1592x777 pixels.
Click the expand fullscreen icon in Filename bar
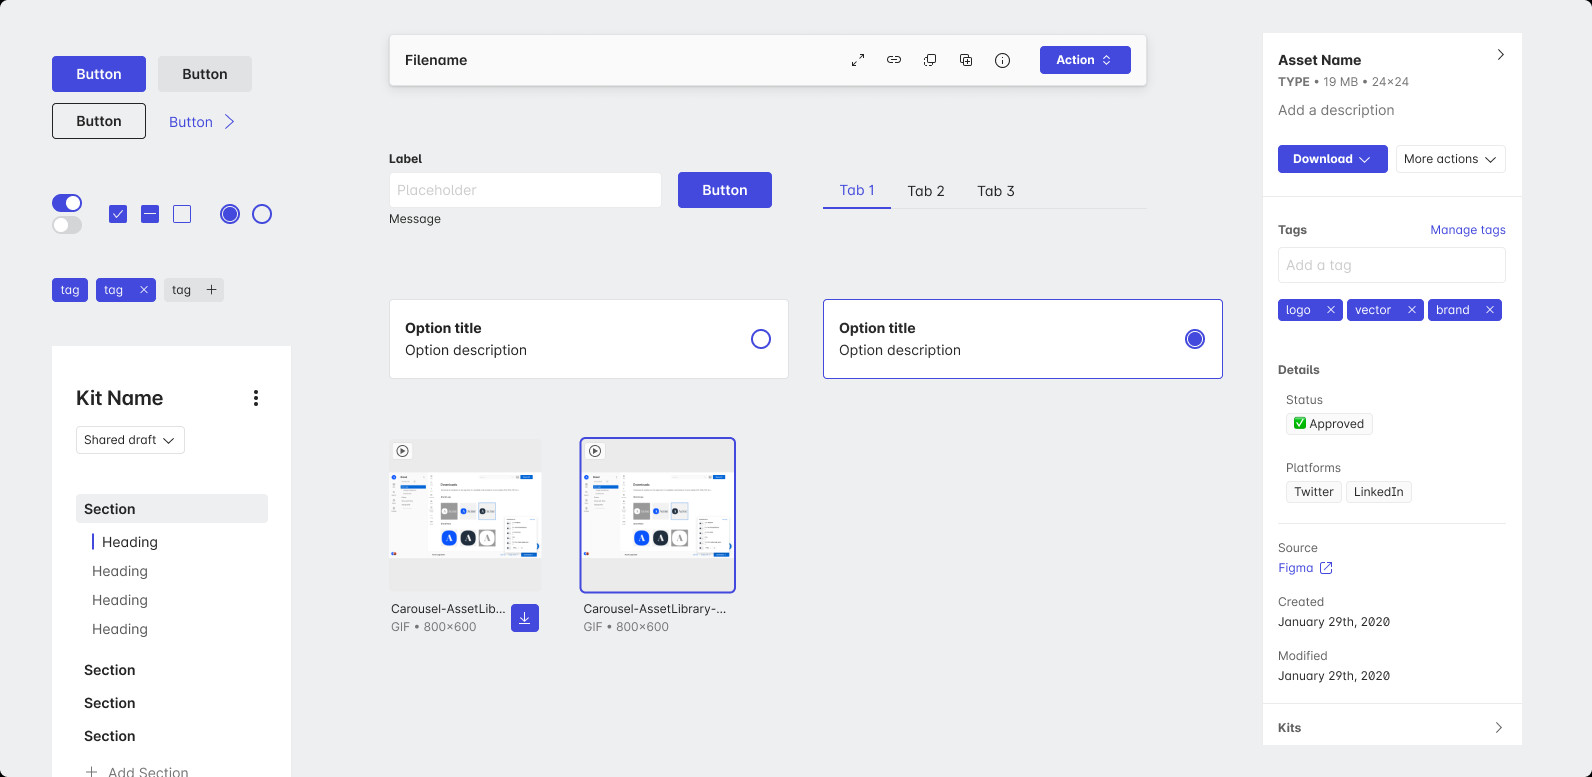point(858,60)
